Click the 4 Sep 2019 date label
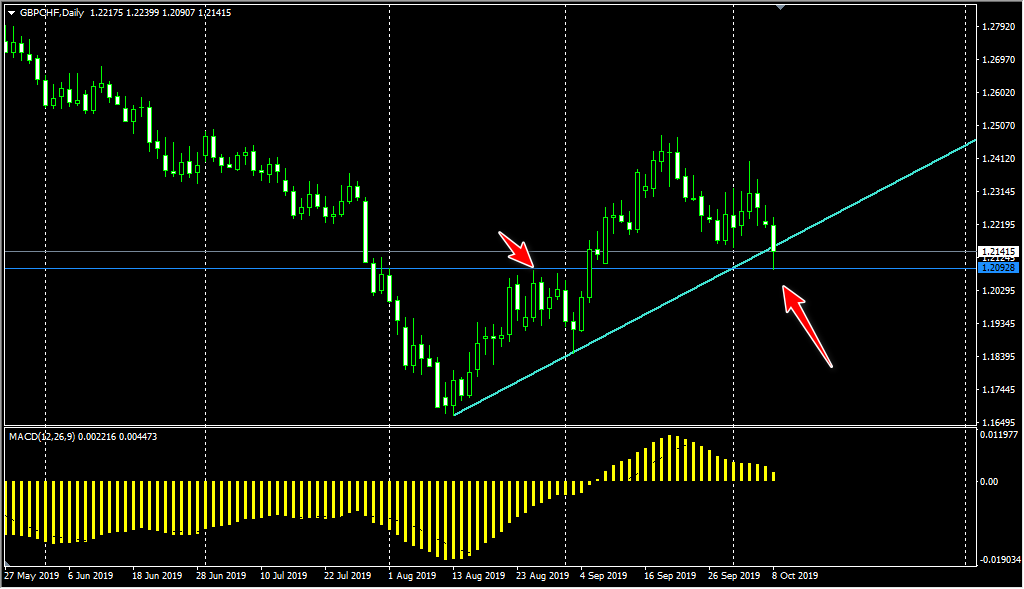 tap(603, 576)
